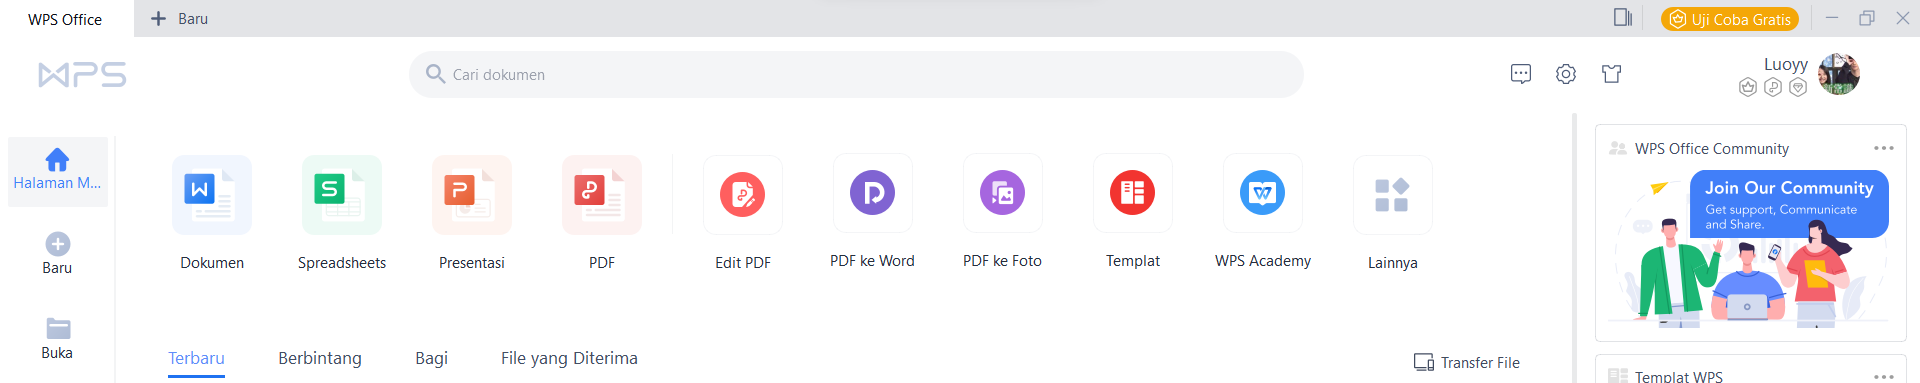Click Uji Coba Gratis button
This screenshot has height=383, width=1920.
click(1730, 19)
